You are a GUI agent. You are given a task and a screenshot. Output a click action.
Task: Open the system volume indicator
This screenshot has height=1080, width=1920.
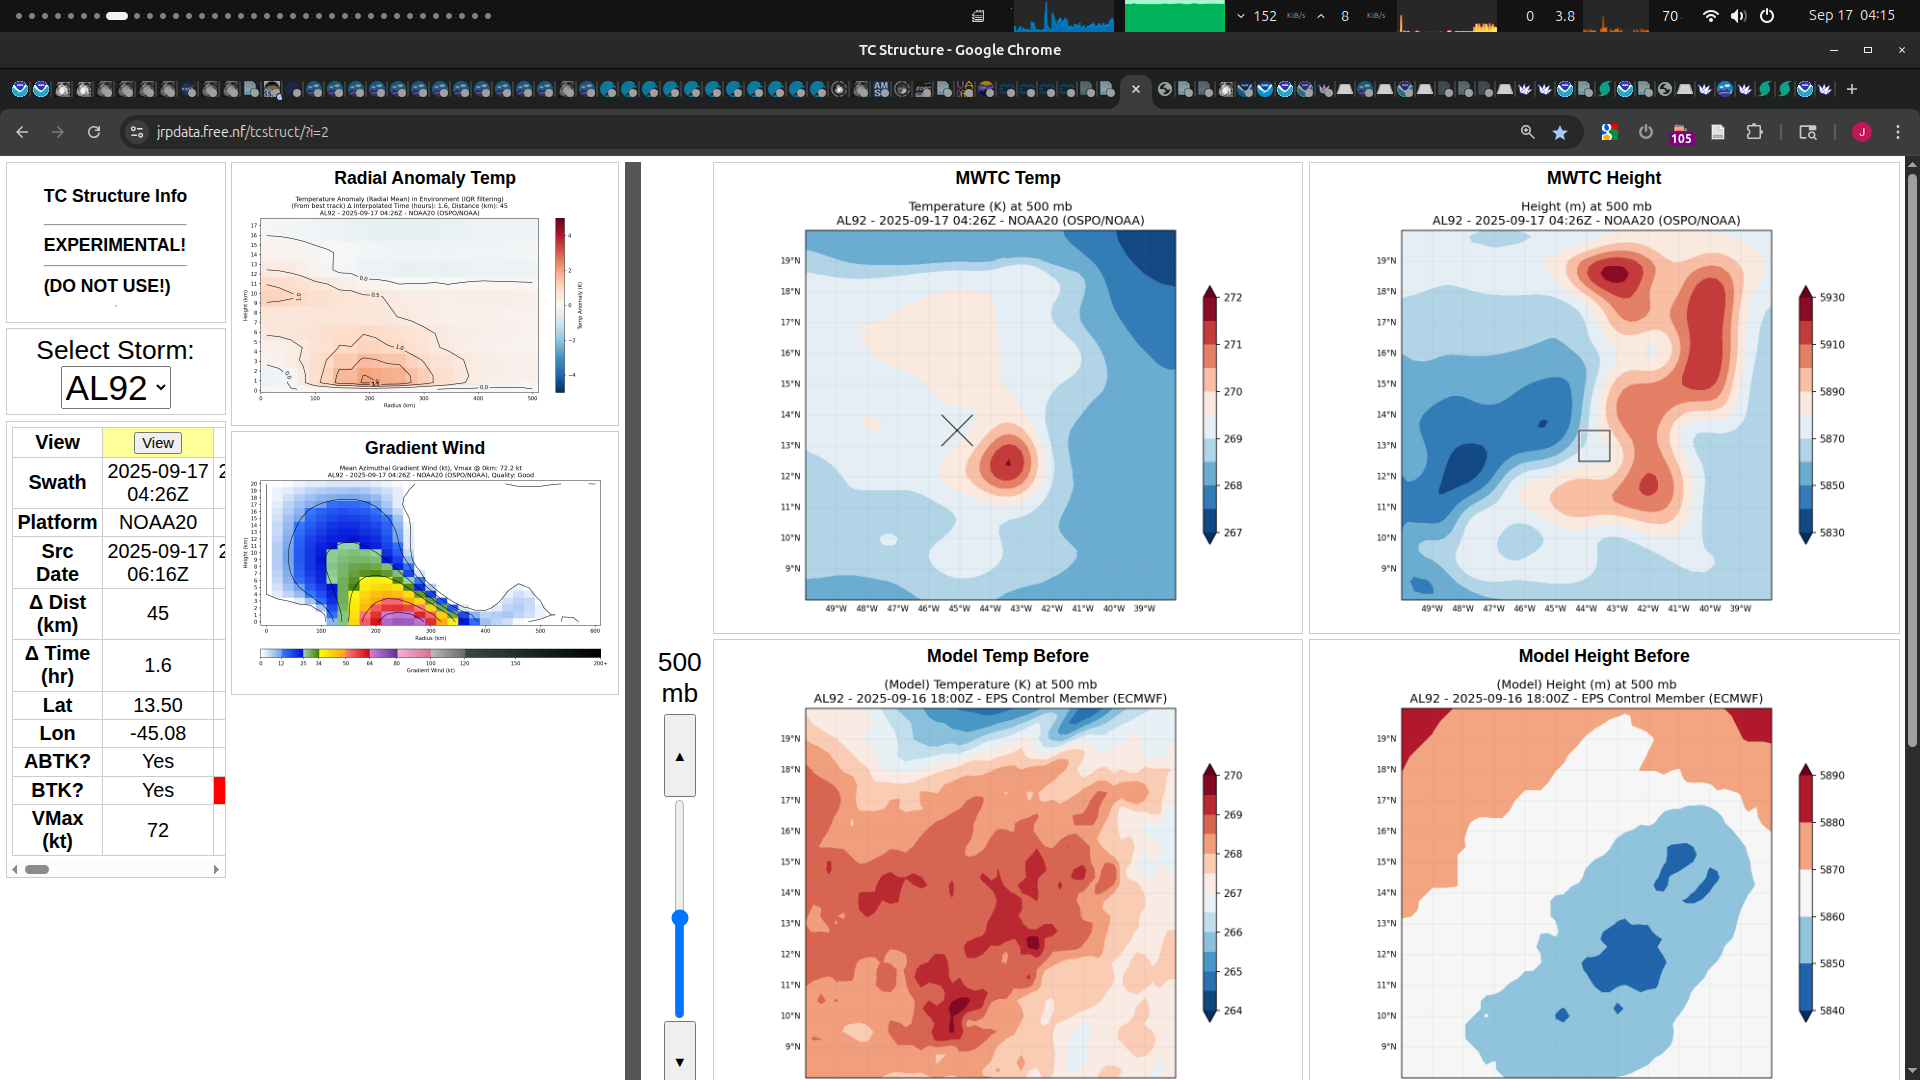(x=1739, y=16)
